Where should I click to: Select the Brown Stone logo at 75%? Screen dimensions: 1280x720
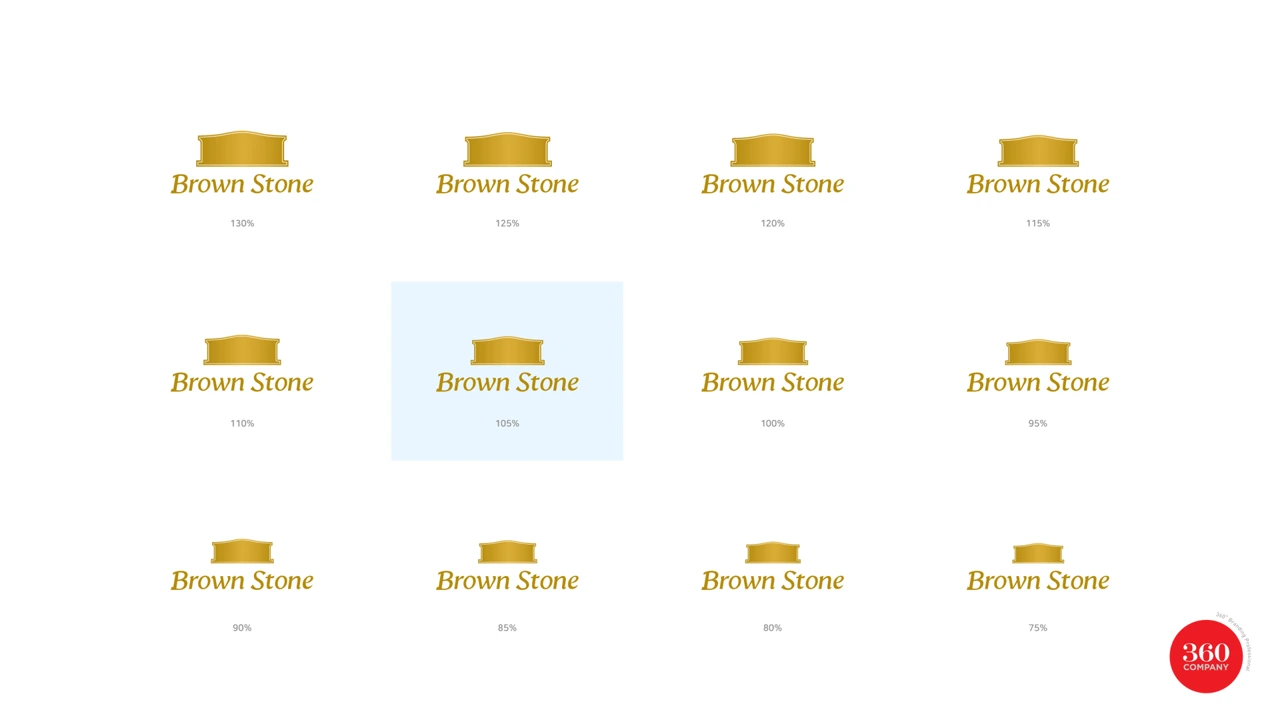pos(1038,568)
